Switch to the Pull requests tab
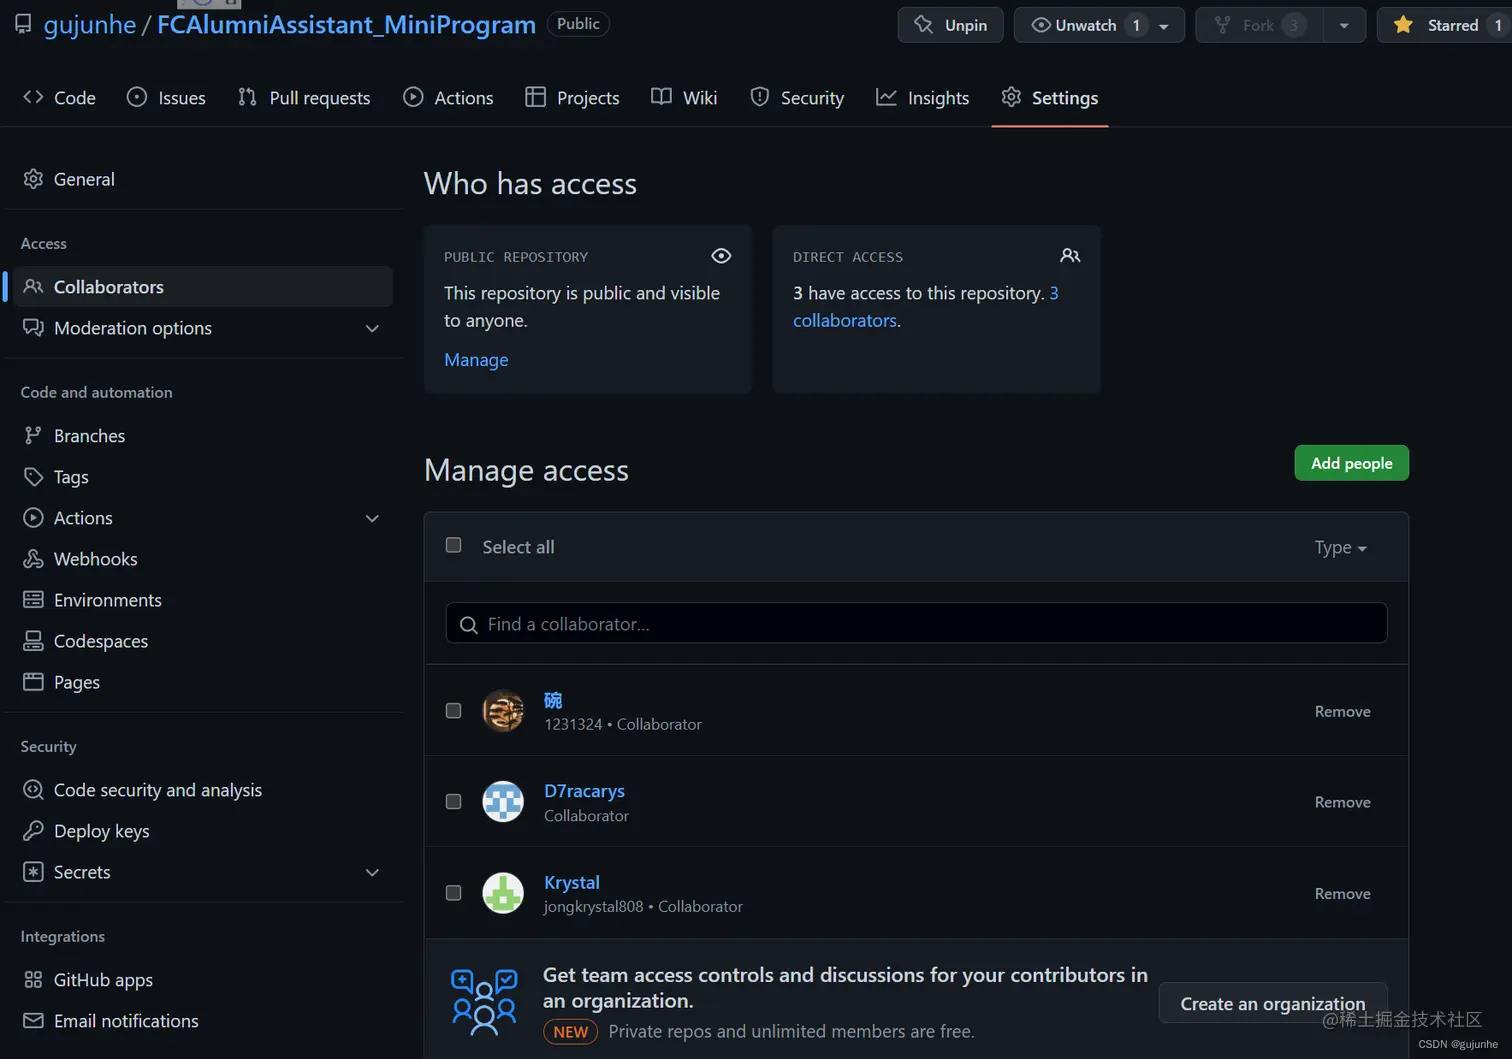1512x1059 pixels. [304, 97]
